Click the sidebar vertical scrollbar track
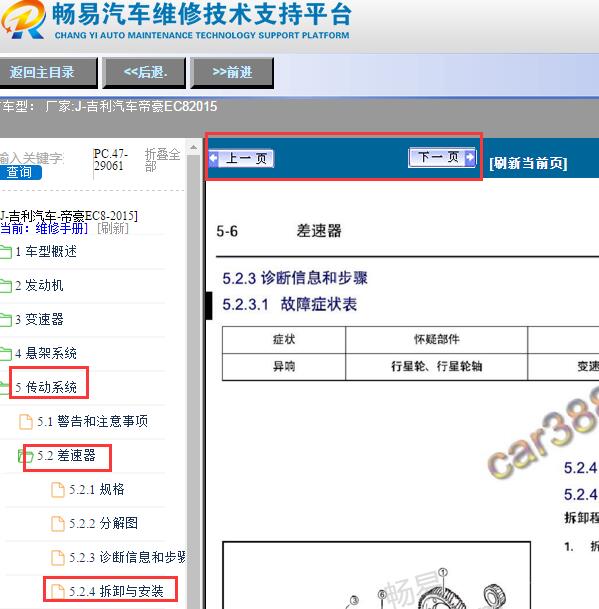This screenshot has height=609, width=599. point(193,381)
